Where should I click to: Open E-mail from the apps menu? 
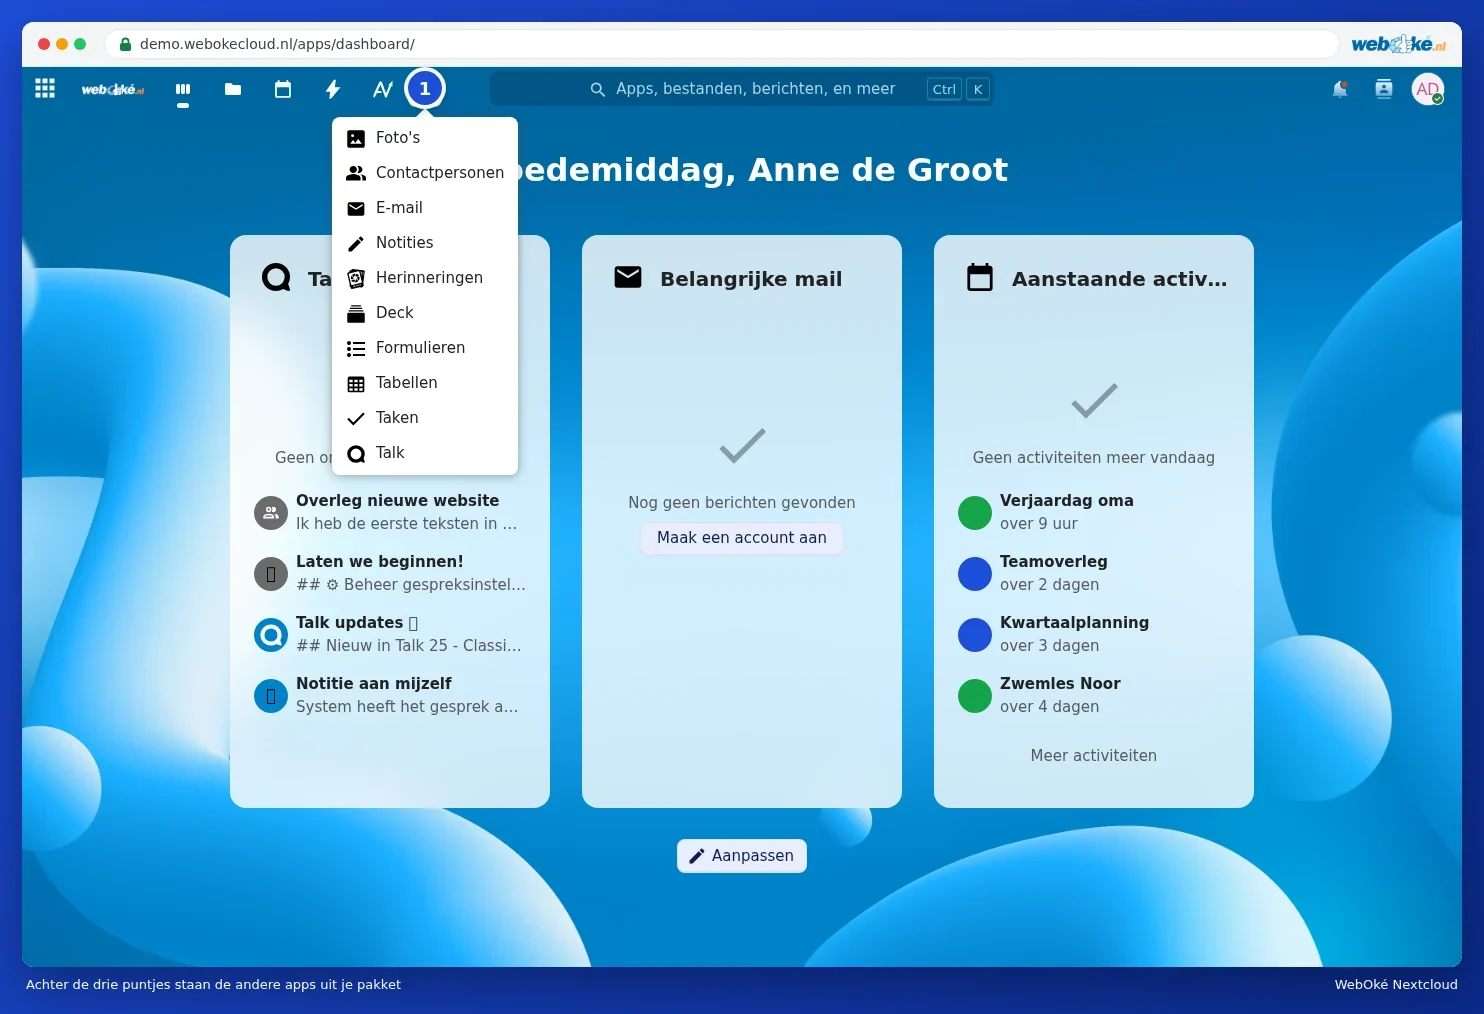click(x=425, y=208)
